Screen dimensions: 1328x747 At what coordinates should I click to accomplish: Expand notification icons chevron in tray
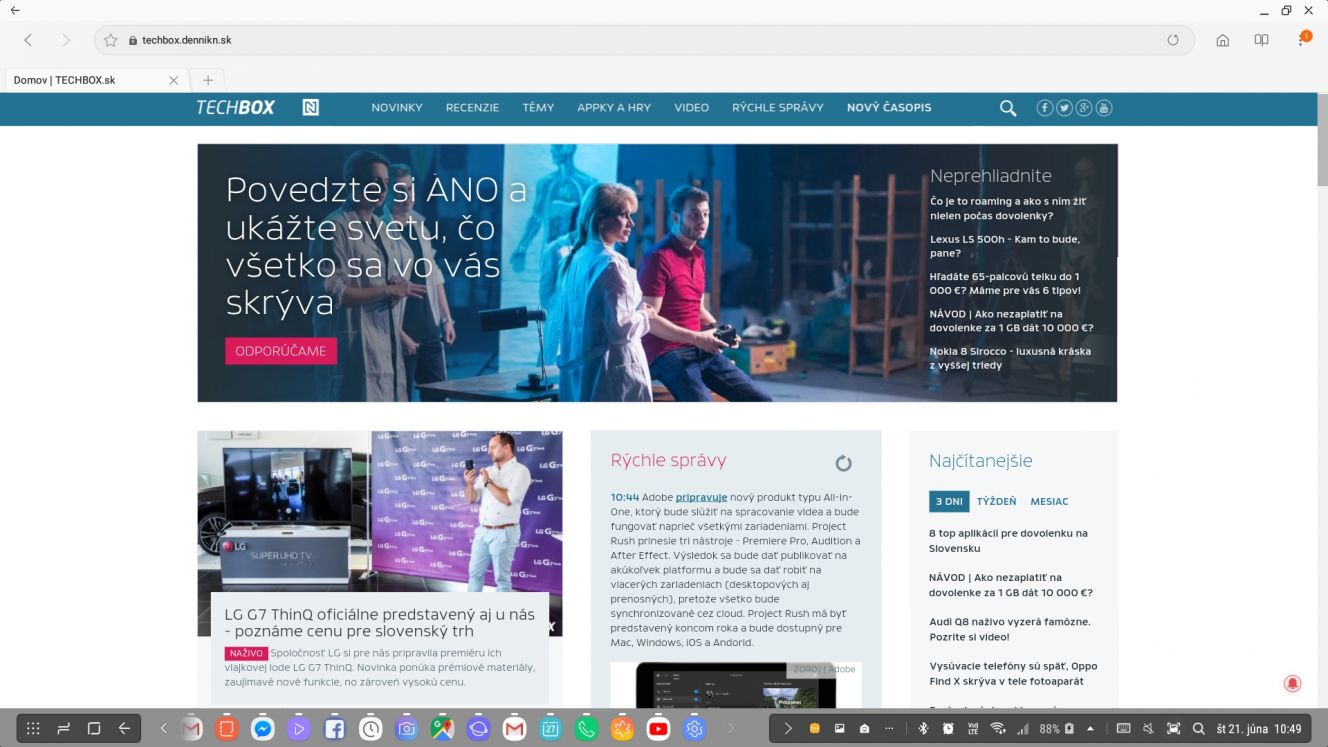click(x=788, y=729)
